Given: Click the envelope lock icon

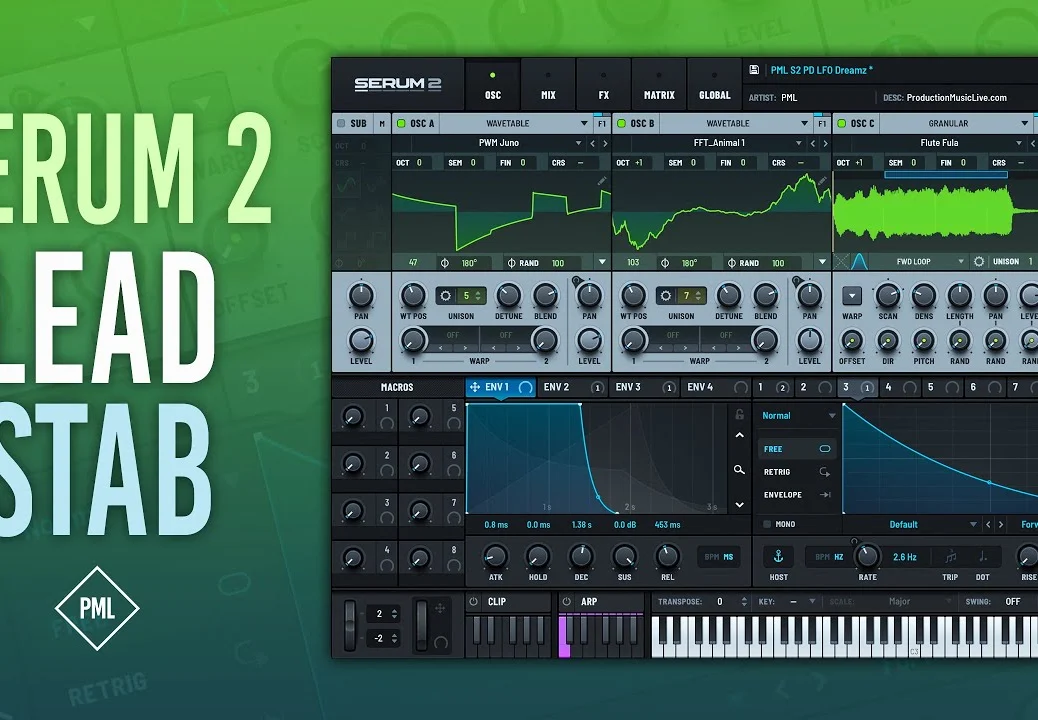Looking at the screenshot, I should pyautogui.click(x=739, y=414).
